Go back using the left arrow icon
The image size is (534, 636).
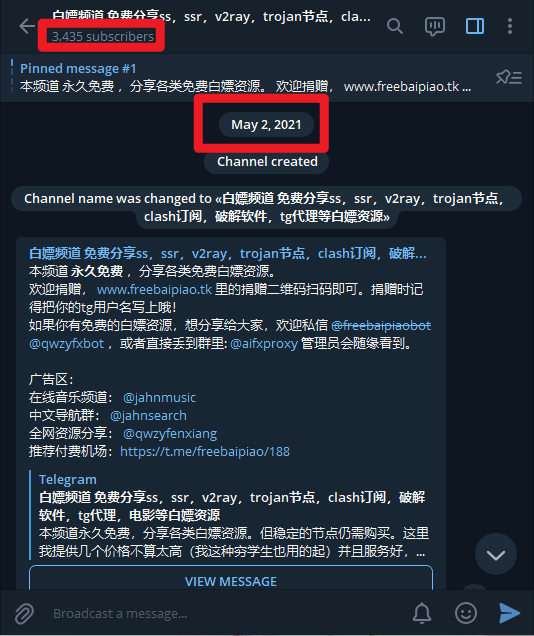tap(27, 26)
